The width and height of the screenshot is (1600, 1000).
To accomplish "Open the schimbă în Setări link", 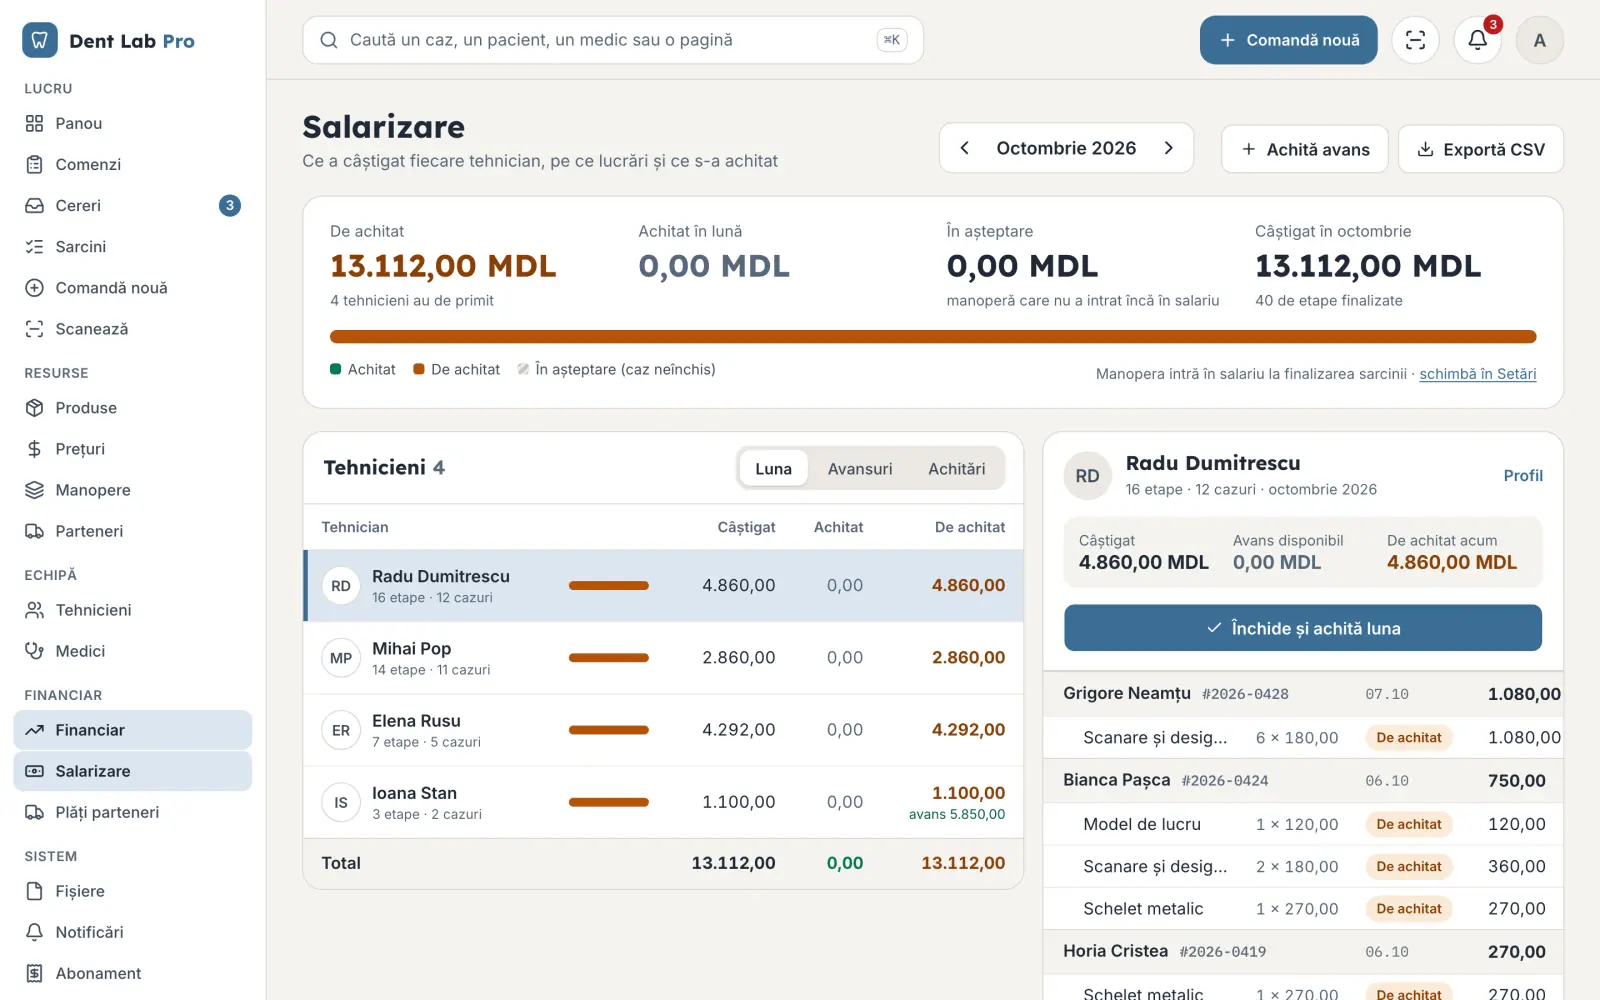I will pos(1477,374).
